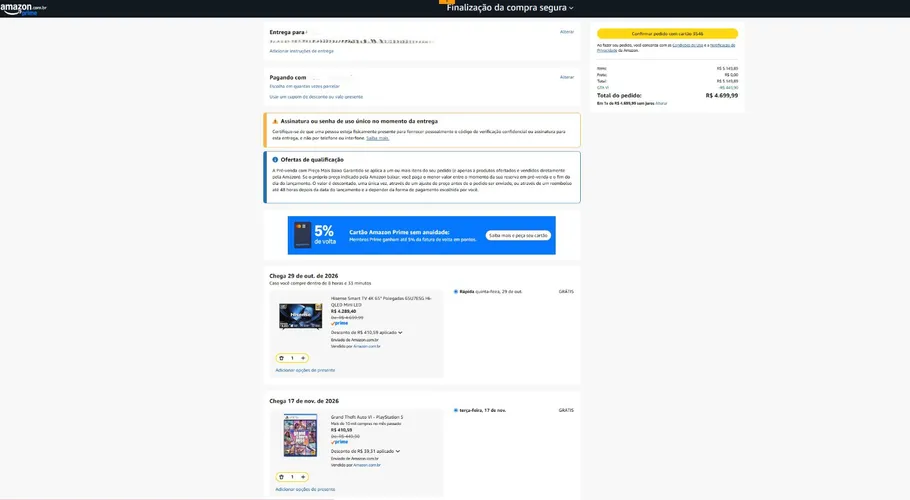Open the 'Condições de Uso' link

(x=688, y=45)
